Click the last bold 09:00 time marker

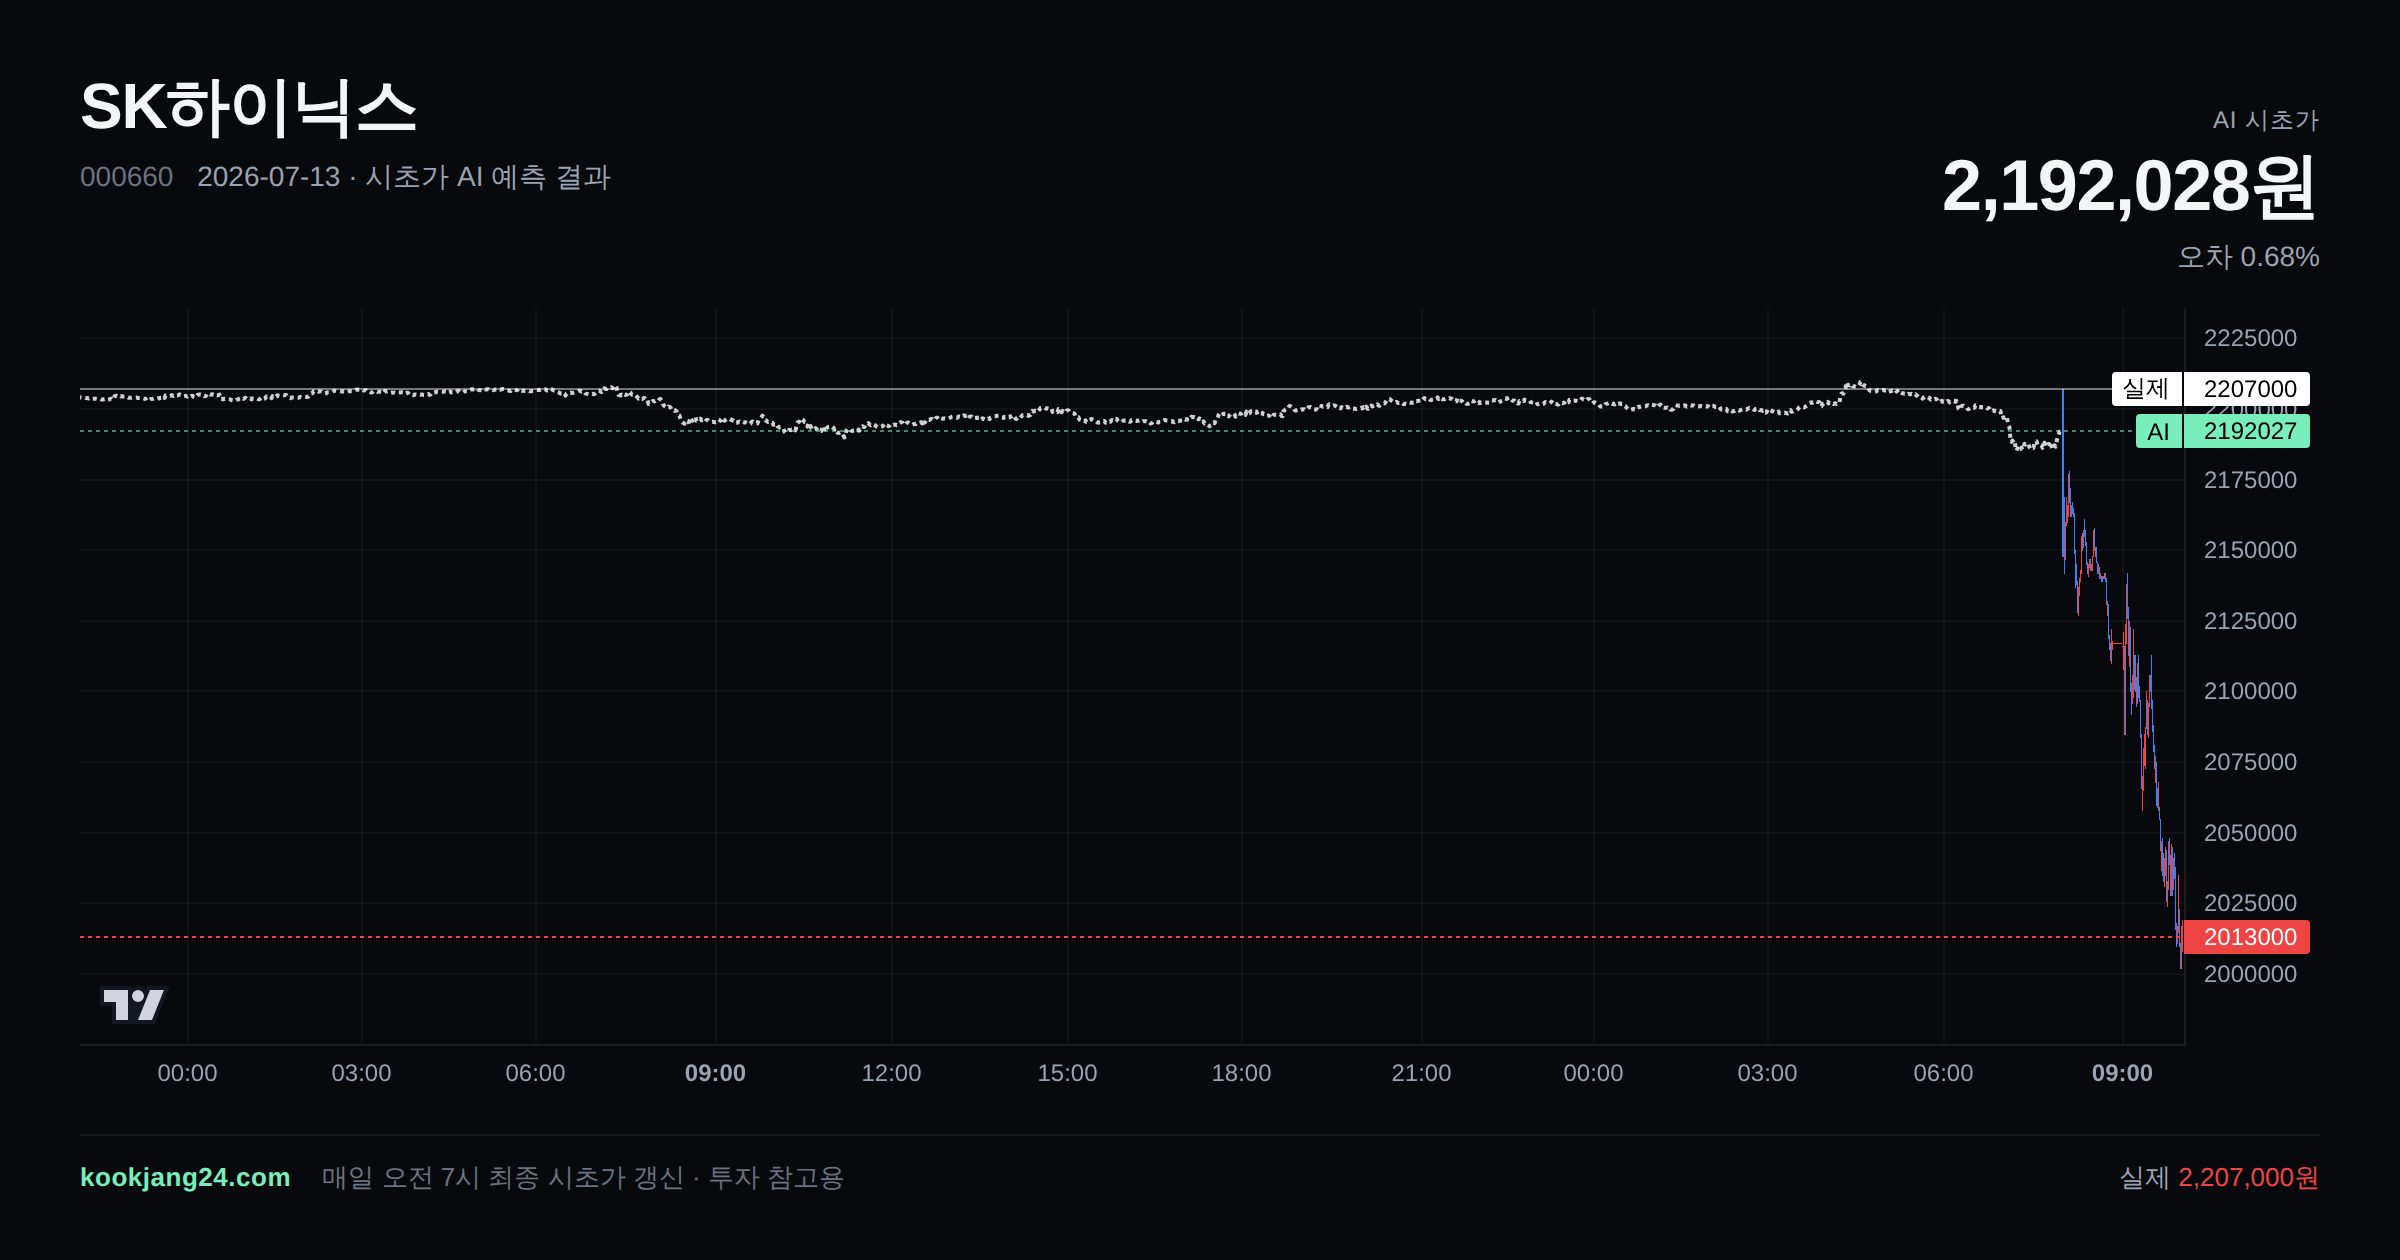pos(2122,1073)
